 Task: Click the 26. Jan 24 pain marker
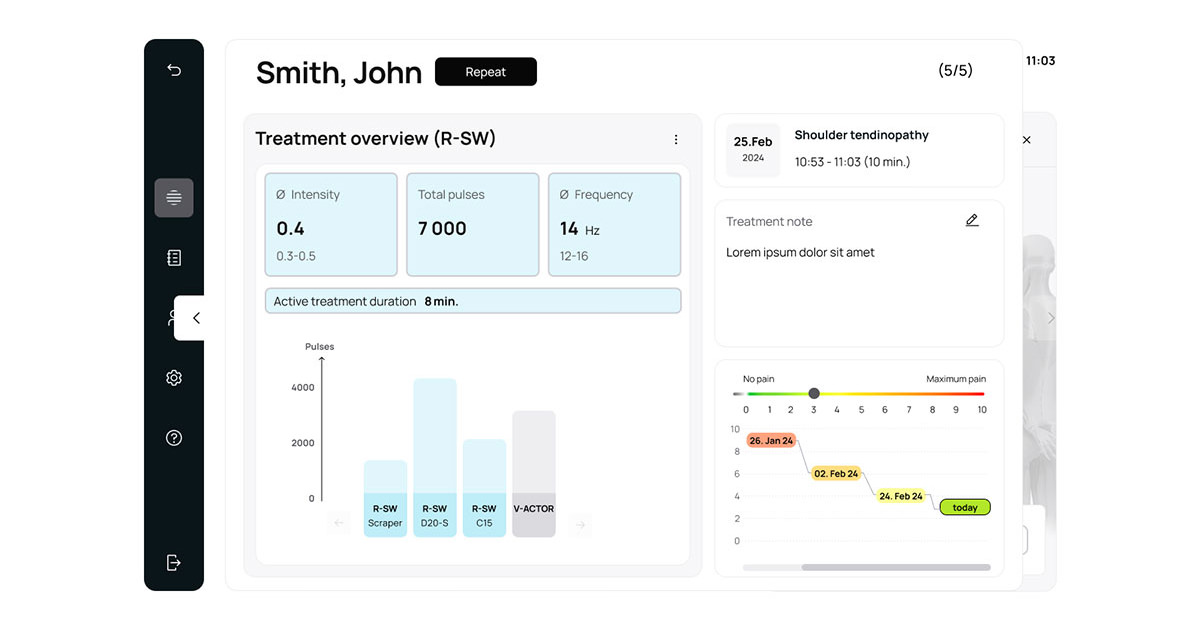771,440
